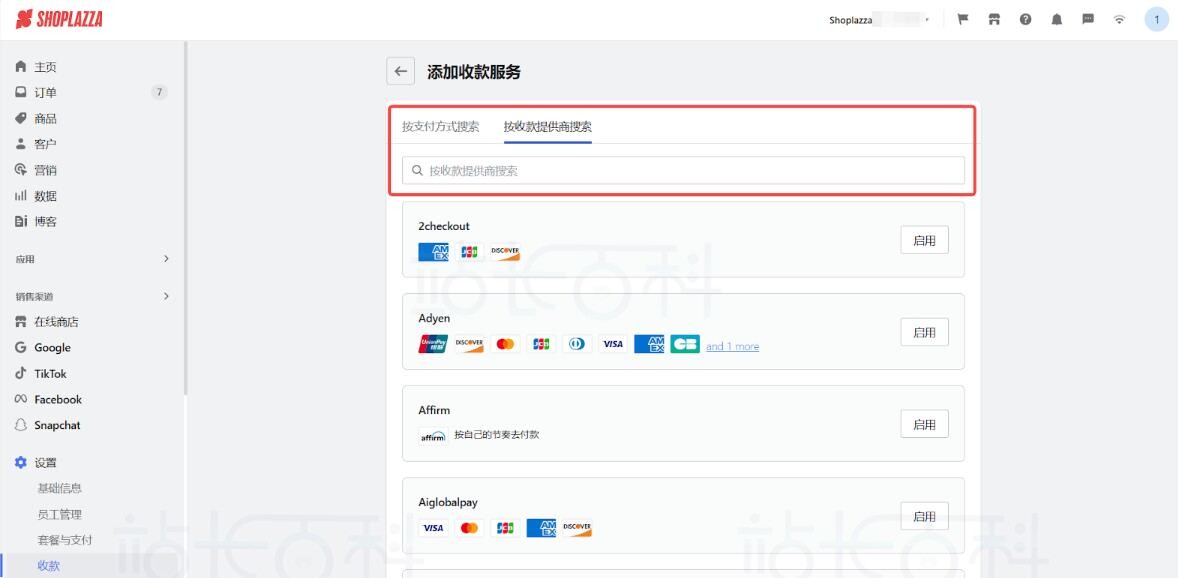Focus the 按收款提供商搜索 search field

[x=683, y=171]
